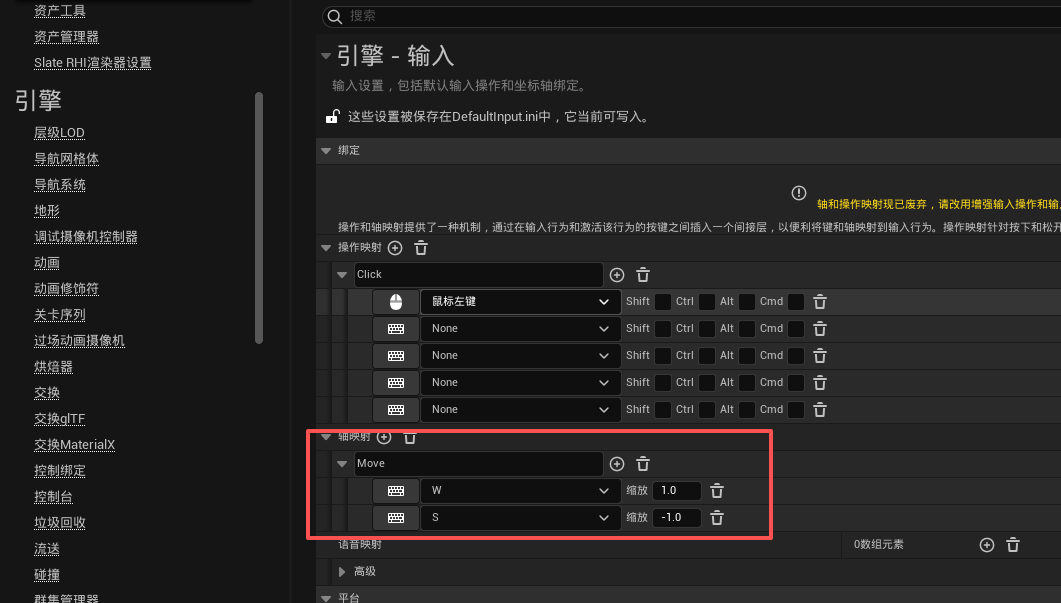Open 关卡序列 settings
The image size is (1061, 603).
(x=60, y=315)
